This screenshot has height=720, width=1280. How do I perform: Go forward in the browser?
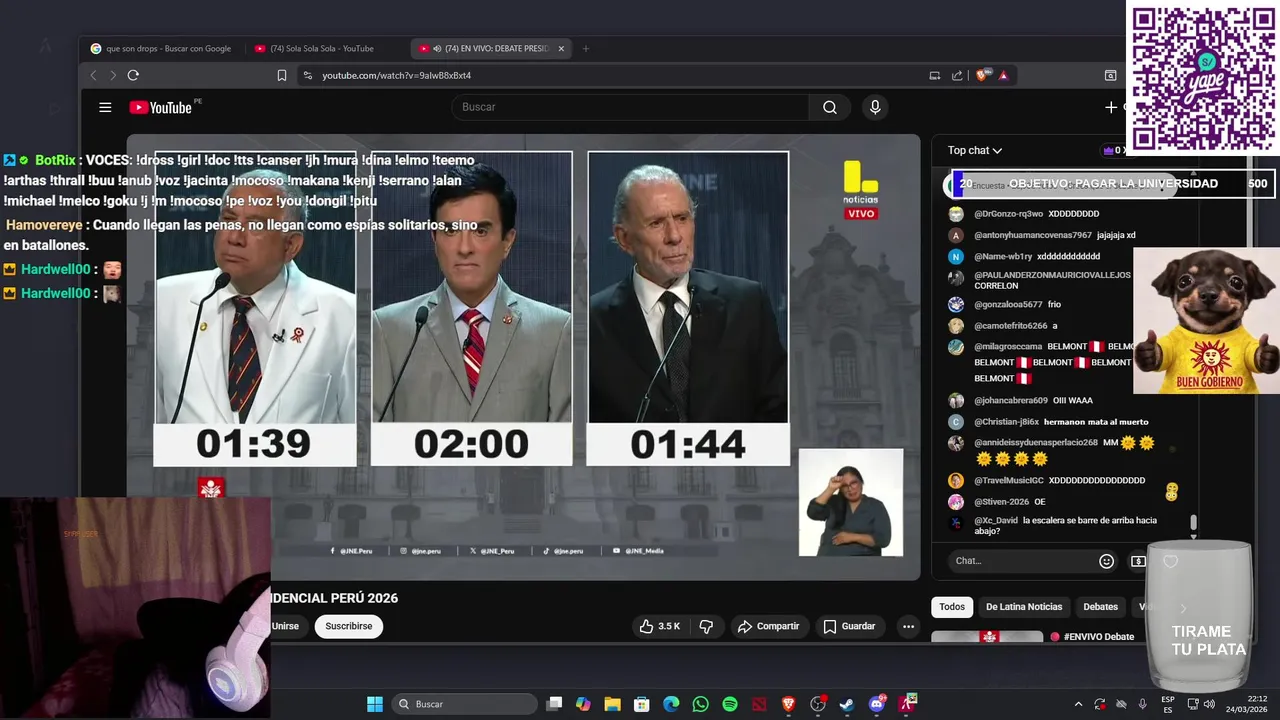click(113, 75)
